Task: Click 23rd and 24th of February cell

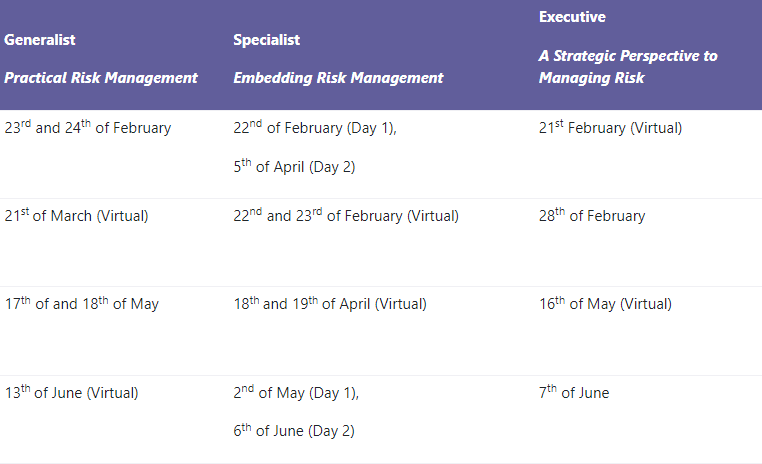Action: click(x=88, y=127)
